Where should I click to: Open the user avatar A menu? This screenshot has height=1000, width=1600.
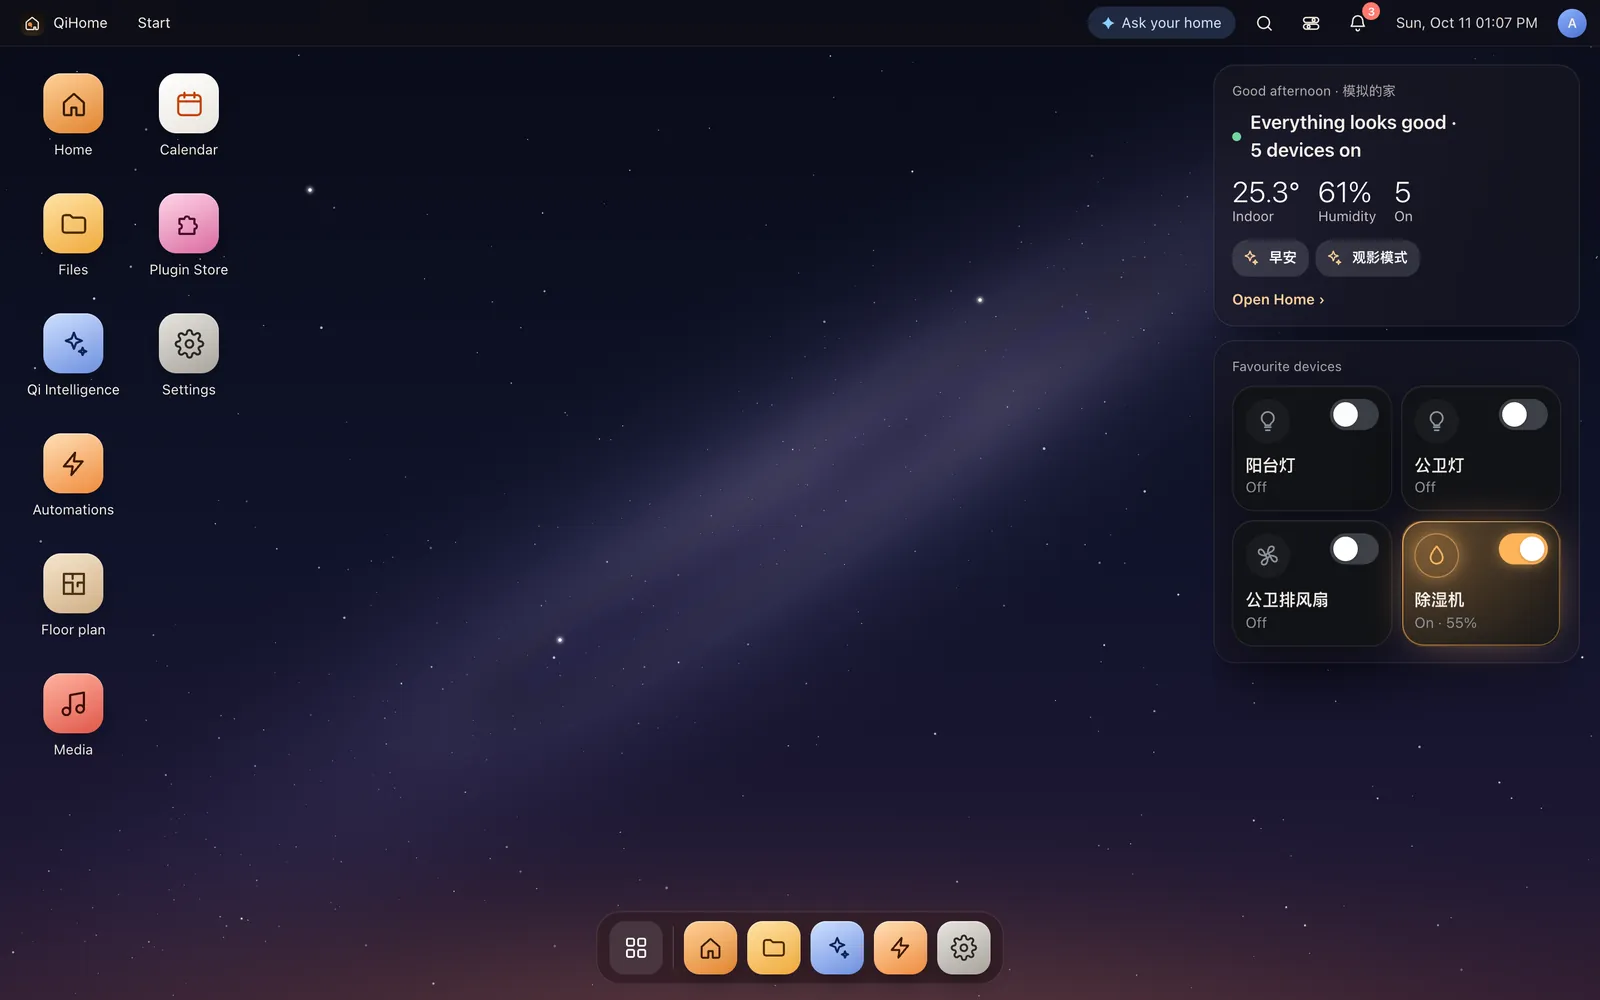click(x=1572, y=23)
